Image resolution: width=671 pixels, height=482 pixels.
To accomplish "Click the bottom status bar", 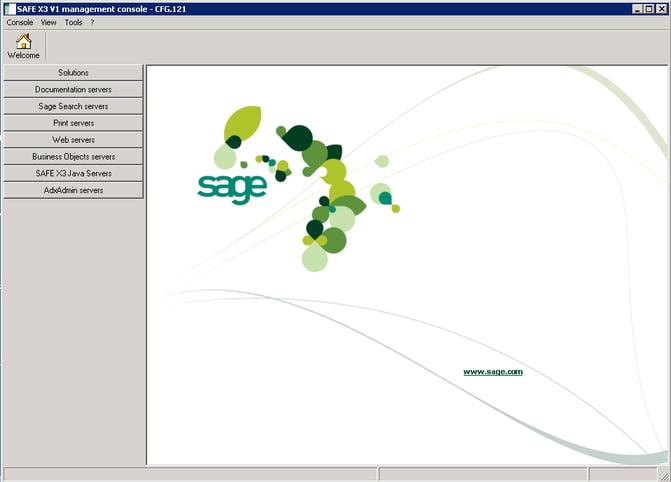I will pyautogui.click(x=190, y=474).
